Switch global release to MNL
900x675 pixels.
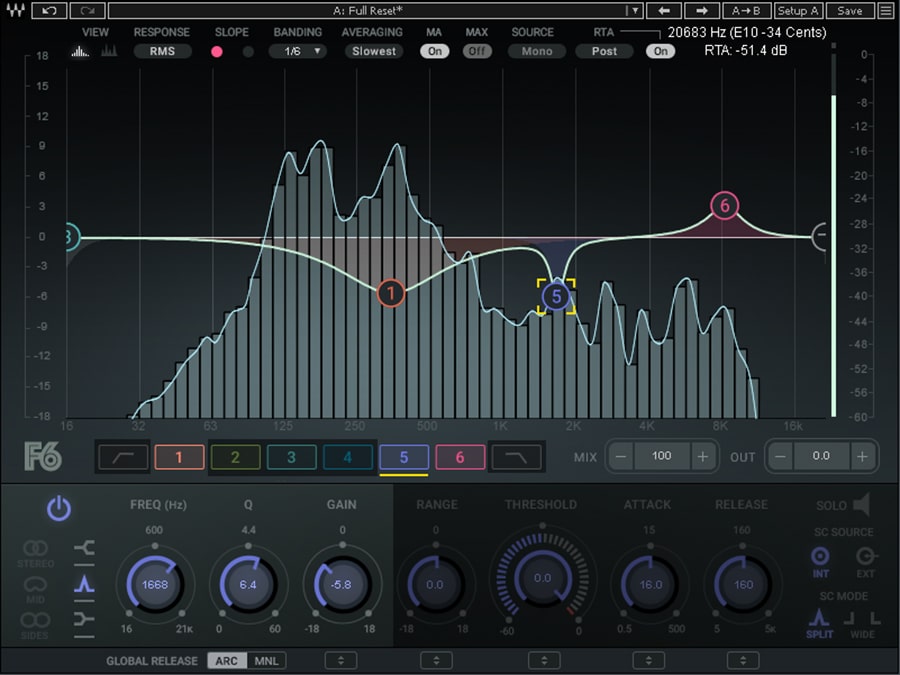(x=266, y=661)
